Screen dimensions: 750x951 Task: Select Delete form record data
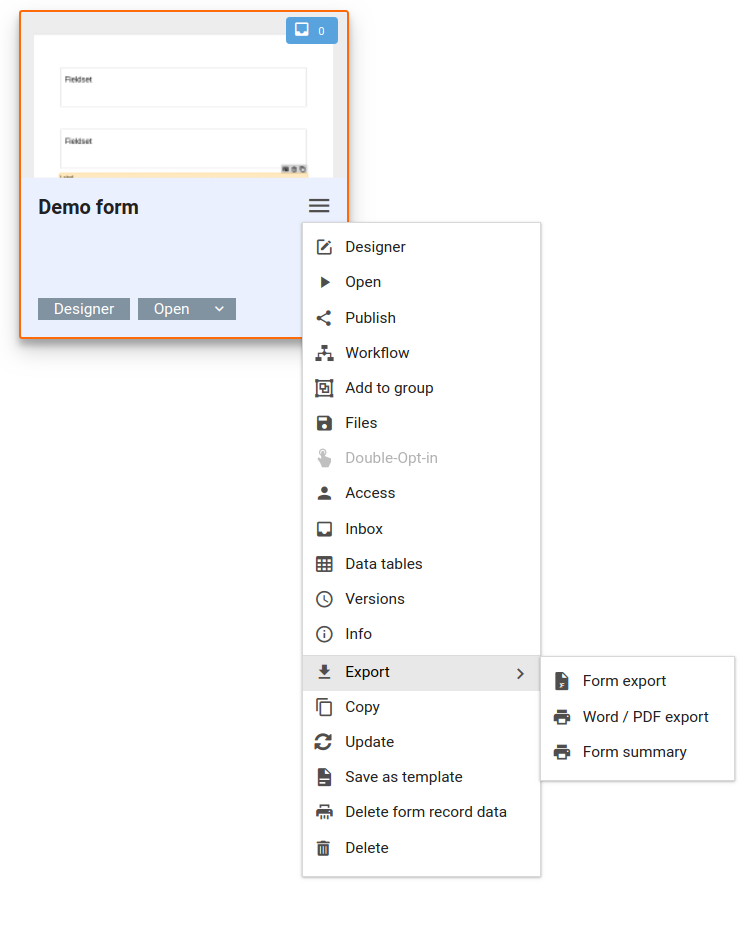425,812
